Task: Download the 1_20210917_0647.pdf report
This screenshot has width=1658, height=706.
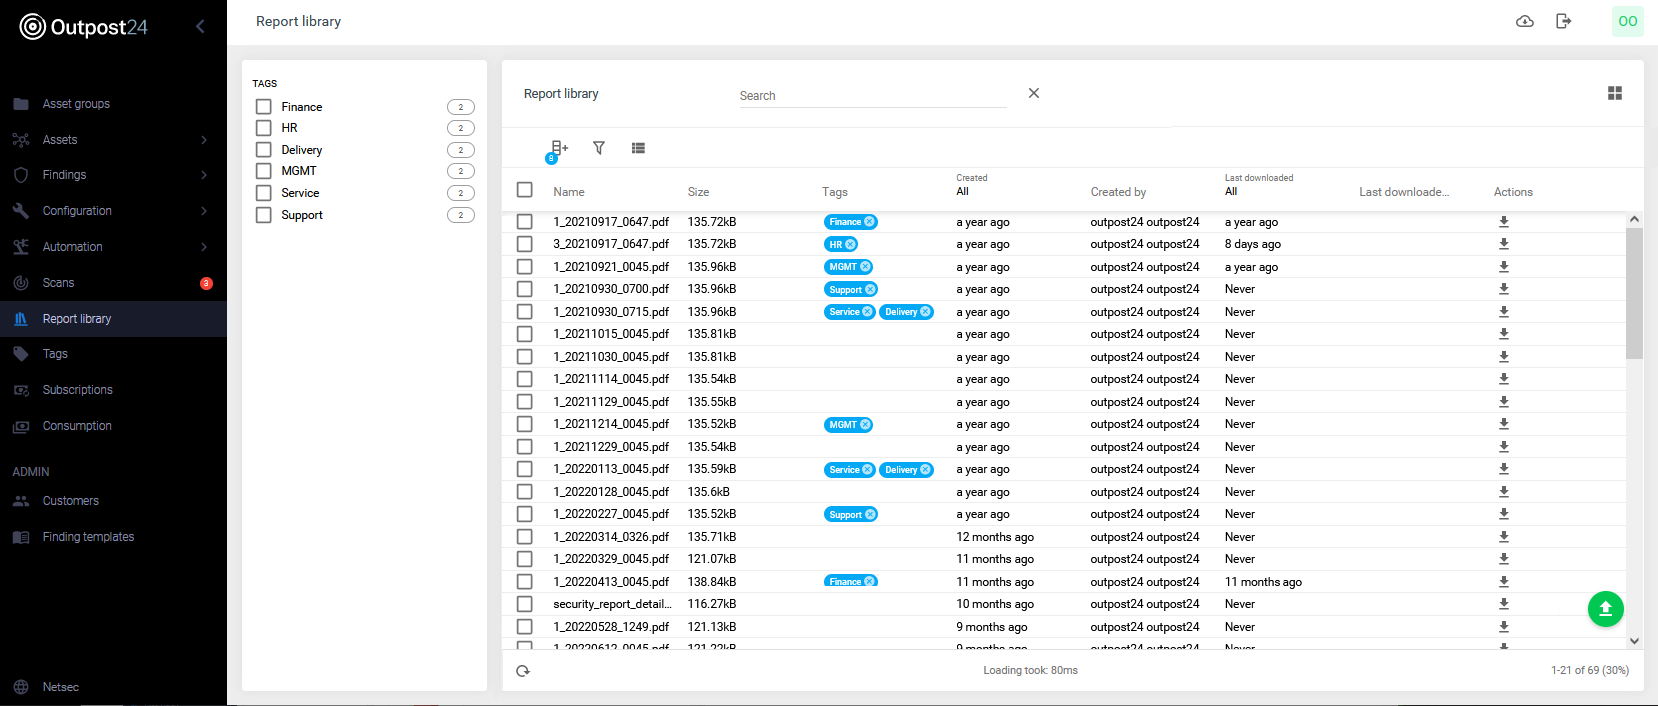Action: [x=1504, y=222]
